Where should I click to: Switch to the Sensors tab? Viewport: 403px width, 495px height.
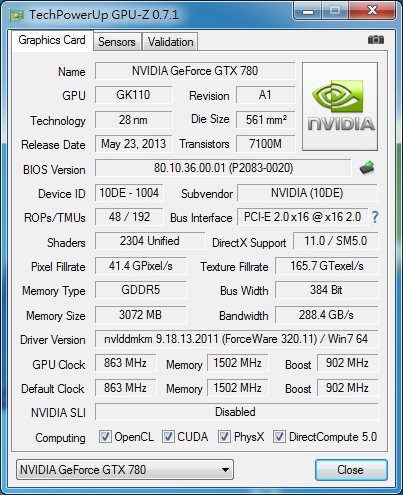[117, 42]
